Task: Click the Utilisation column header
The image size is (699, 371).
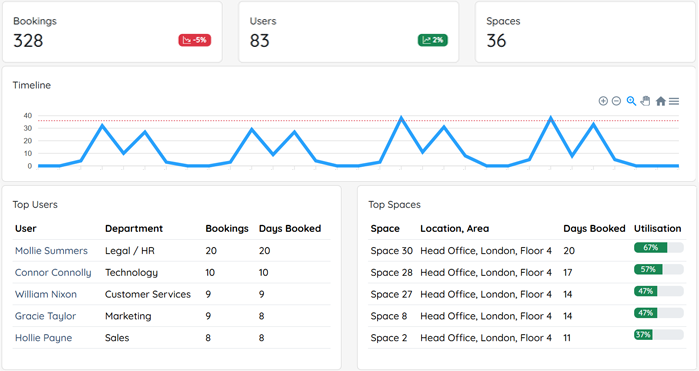Action: tap(658, 228)
